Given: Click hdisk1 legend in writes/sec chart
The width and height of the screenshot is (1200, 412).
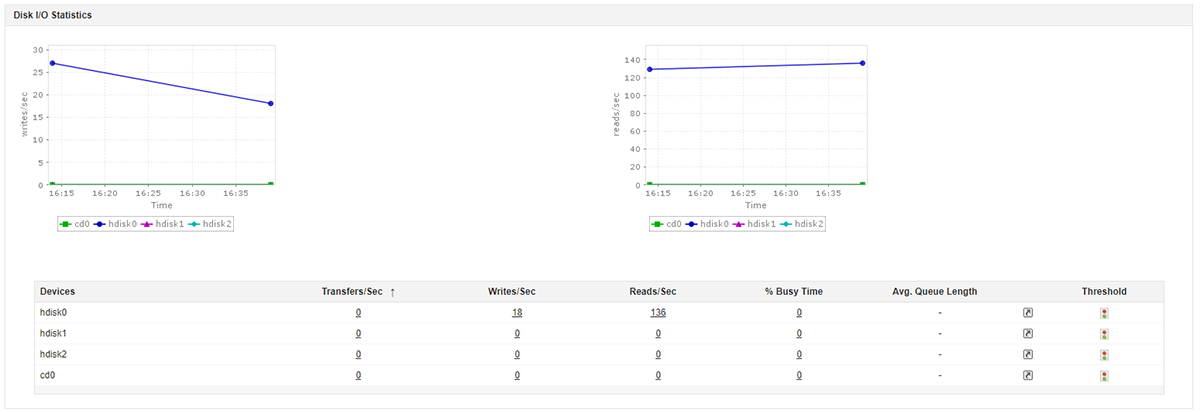Looking at the screenshot, I should point(165,224).
